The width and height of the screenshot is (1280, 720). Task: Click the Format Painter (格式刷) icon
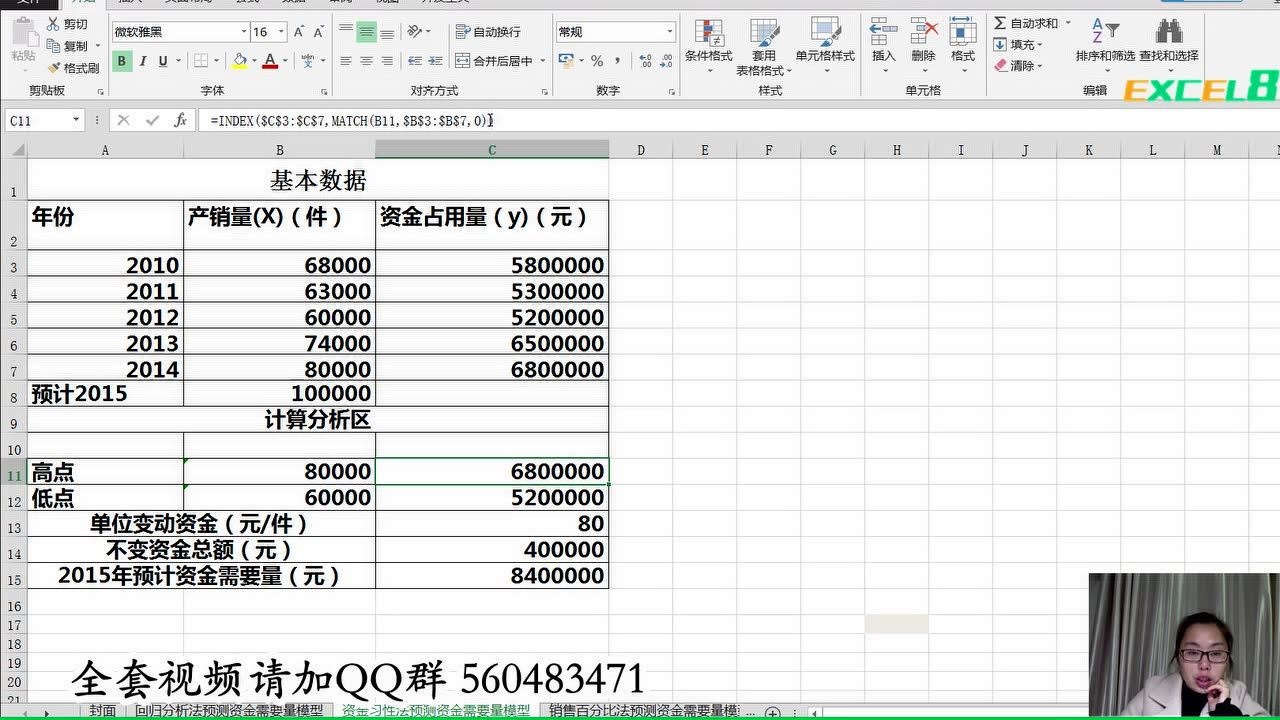54,68
